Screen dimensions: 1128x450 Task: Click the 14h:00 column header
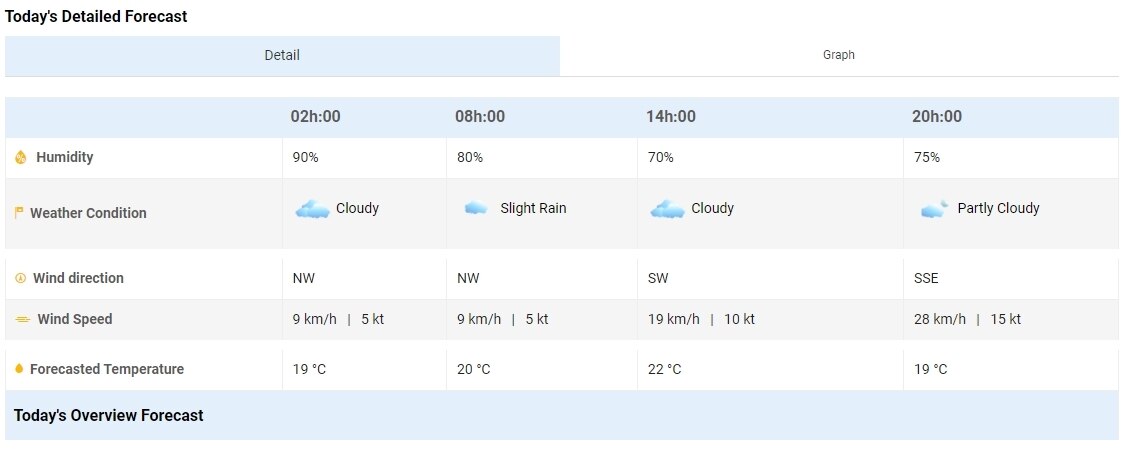[x=671, y=117]
